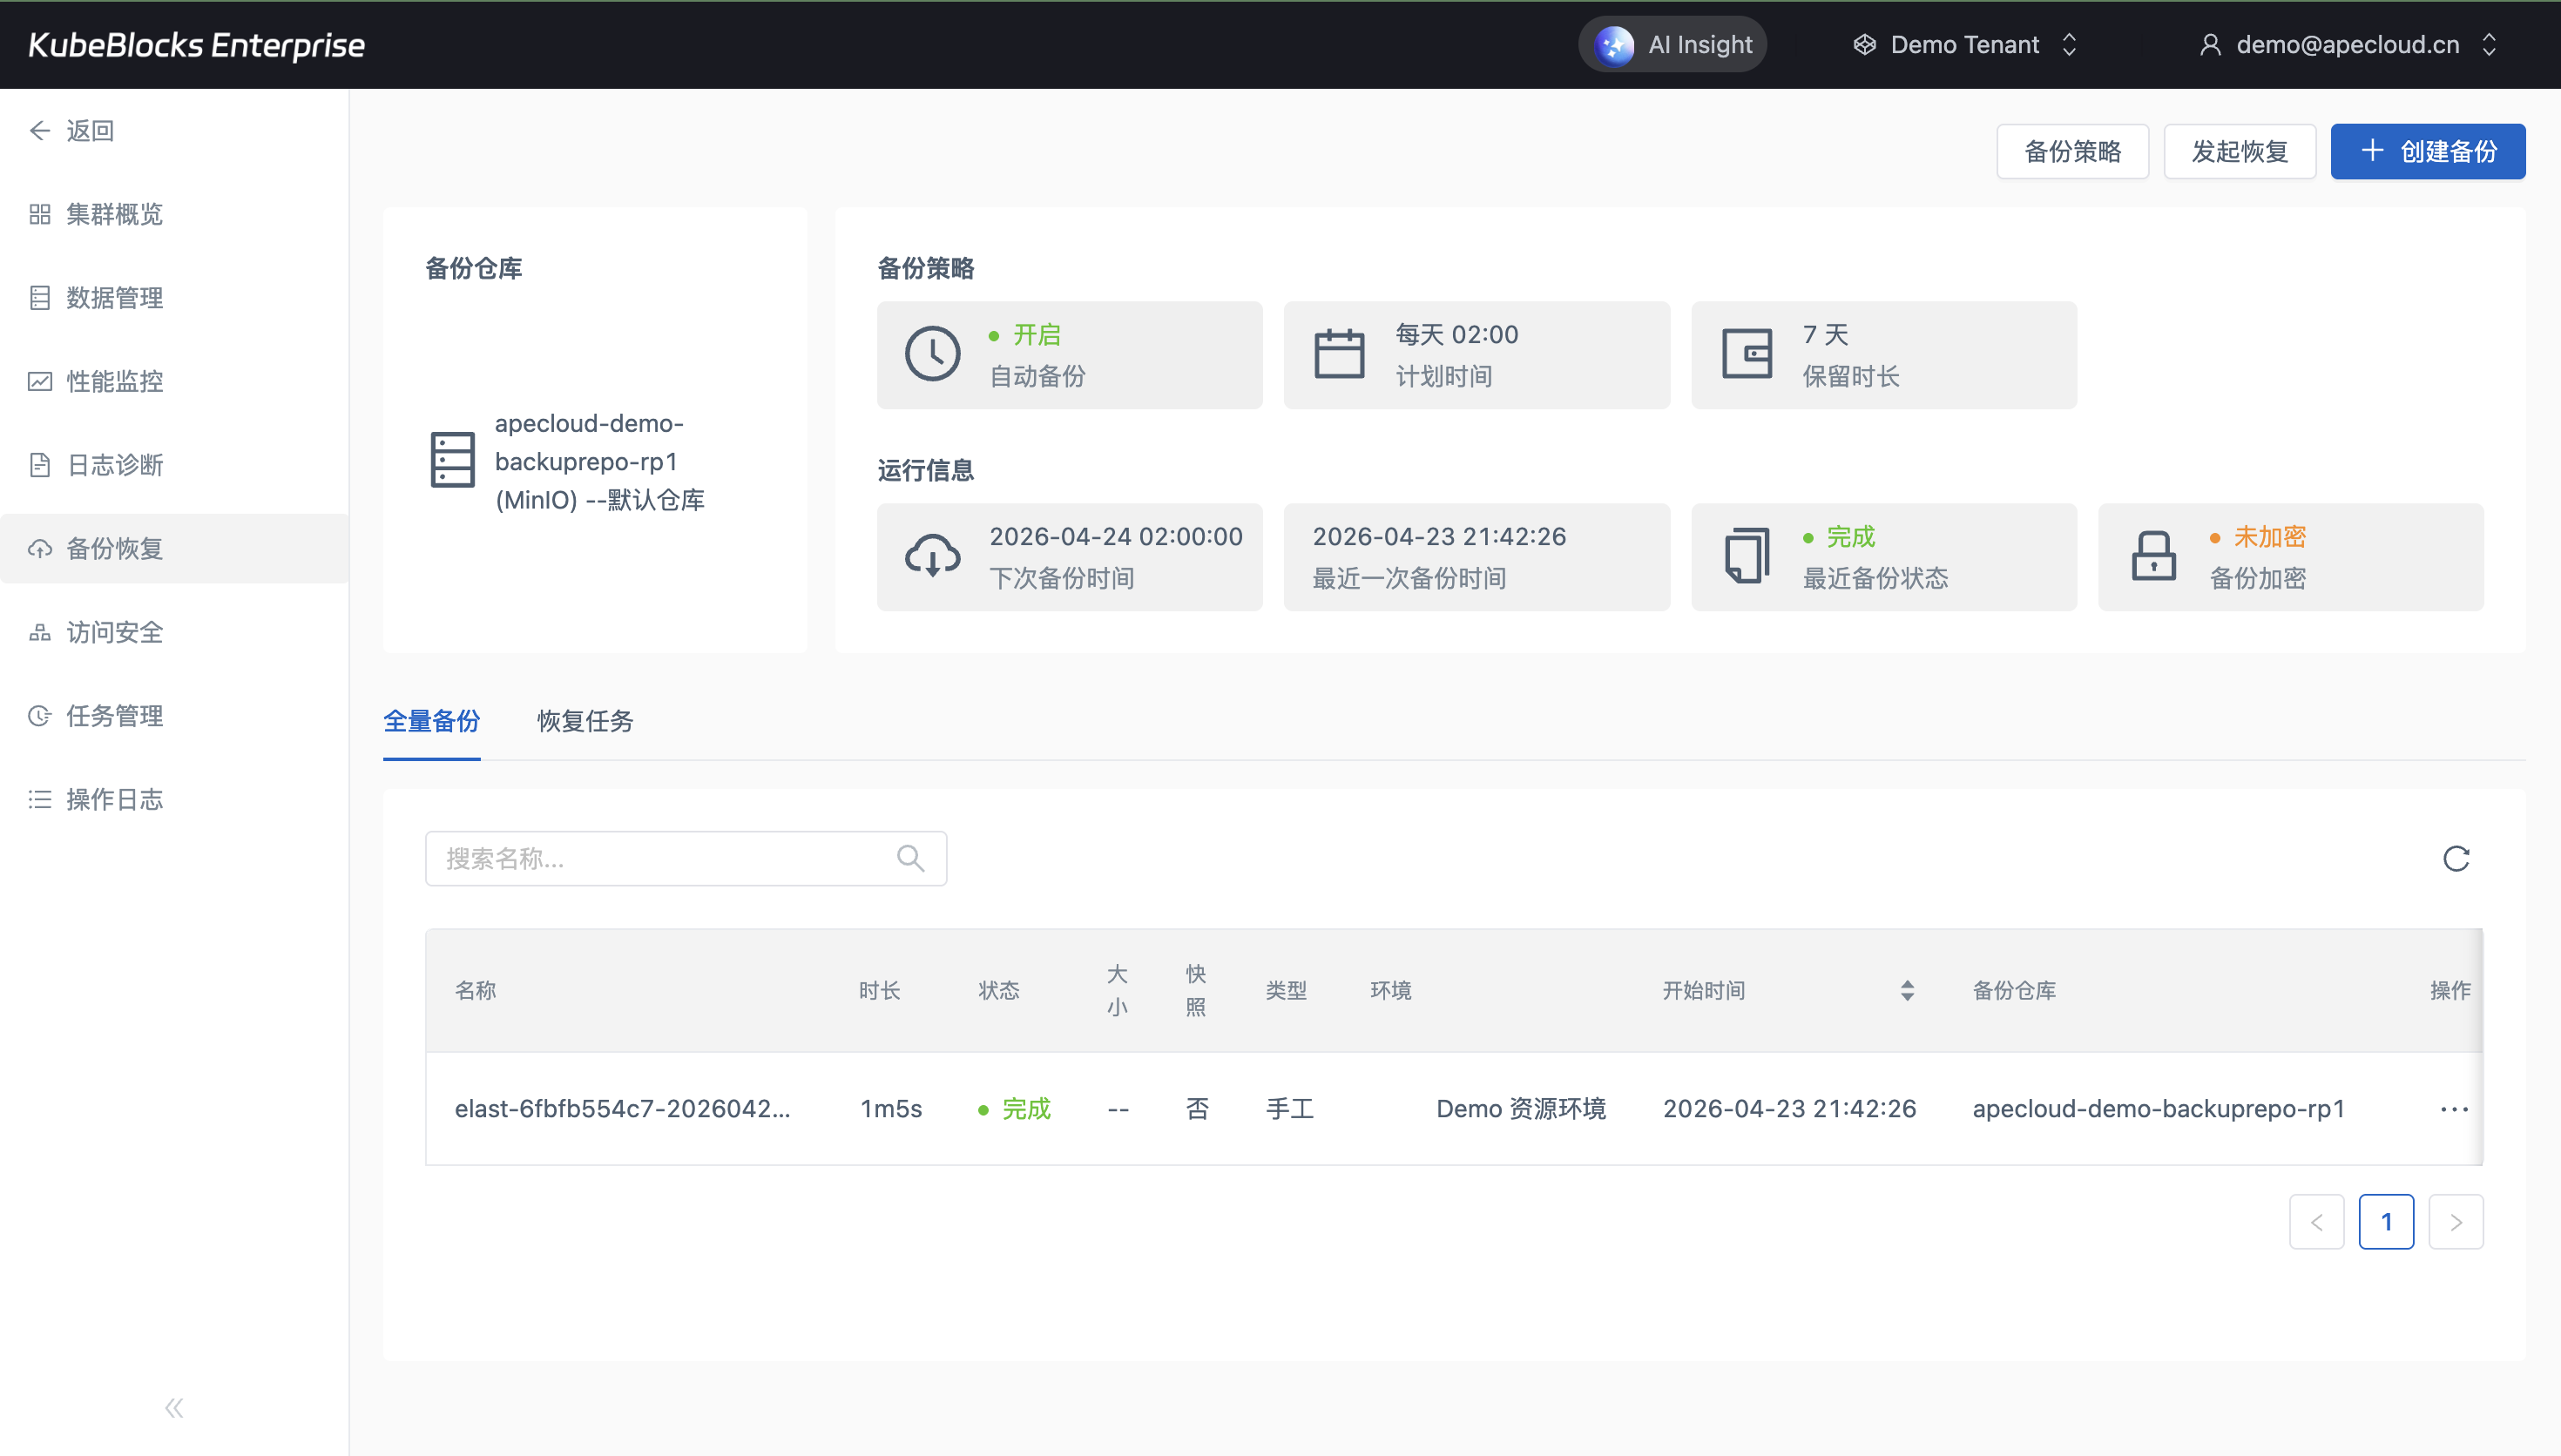Image resolution: width=2561 pixels, height=1456 pixels.
Task: Switch to the 恢复任务 tab
Action: (585, 721)
